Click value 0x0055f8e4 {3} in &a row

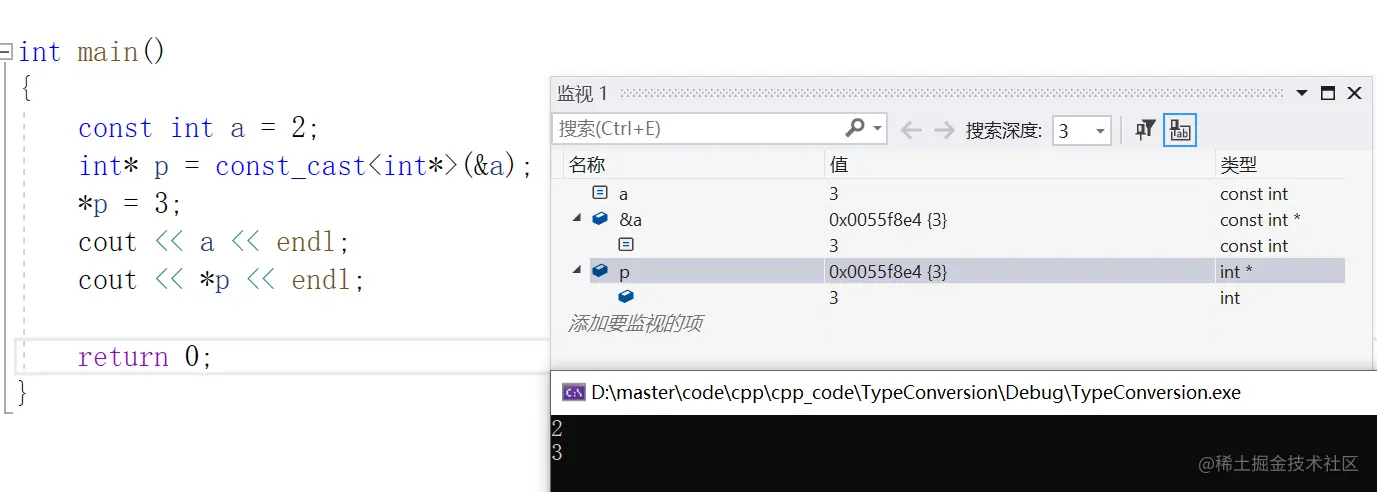(888, 220)
